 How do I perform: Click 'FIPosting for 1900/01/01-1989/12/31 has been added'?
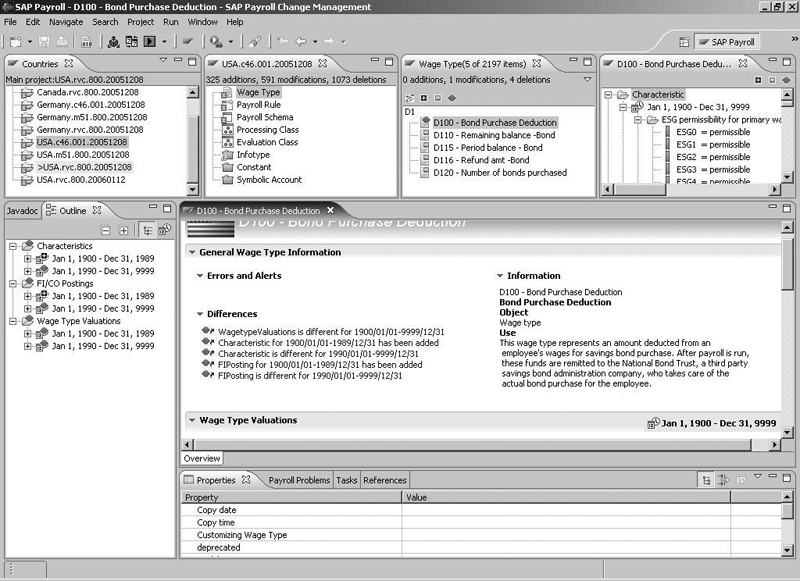click(320, 365)
